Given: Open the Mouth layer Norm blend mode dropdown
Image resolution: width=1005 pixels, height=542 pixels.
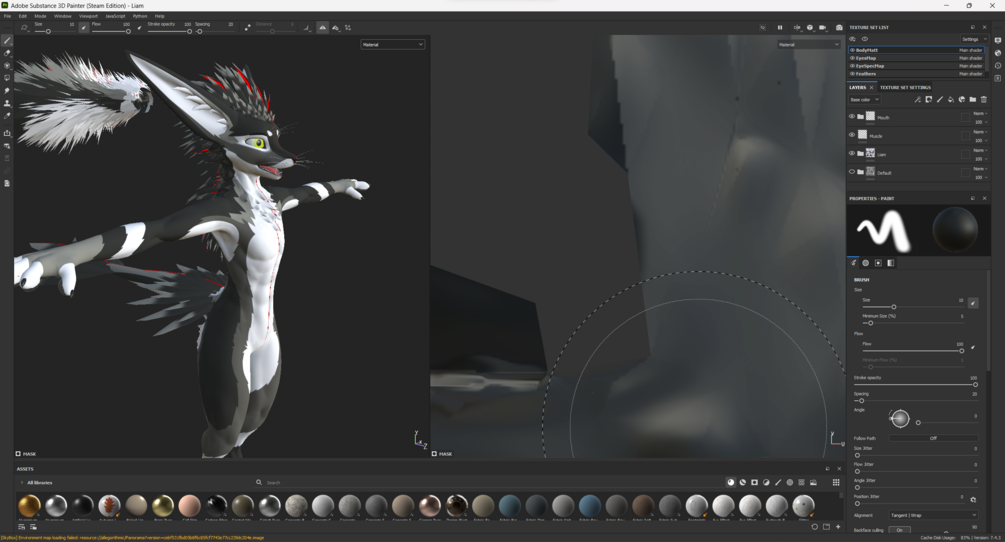Looking at the screenshot, I should (980, 113).
